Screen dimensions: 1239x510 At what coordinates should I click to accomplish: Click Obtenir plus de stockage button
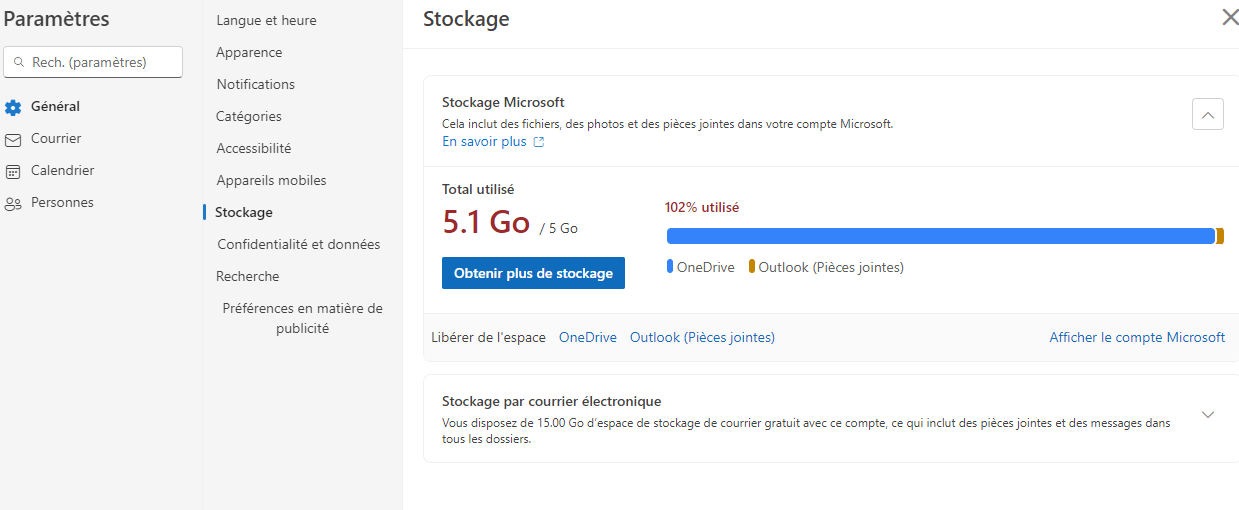(x=533, y=273)
